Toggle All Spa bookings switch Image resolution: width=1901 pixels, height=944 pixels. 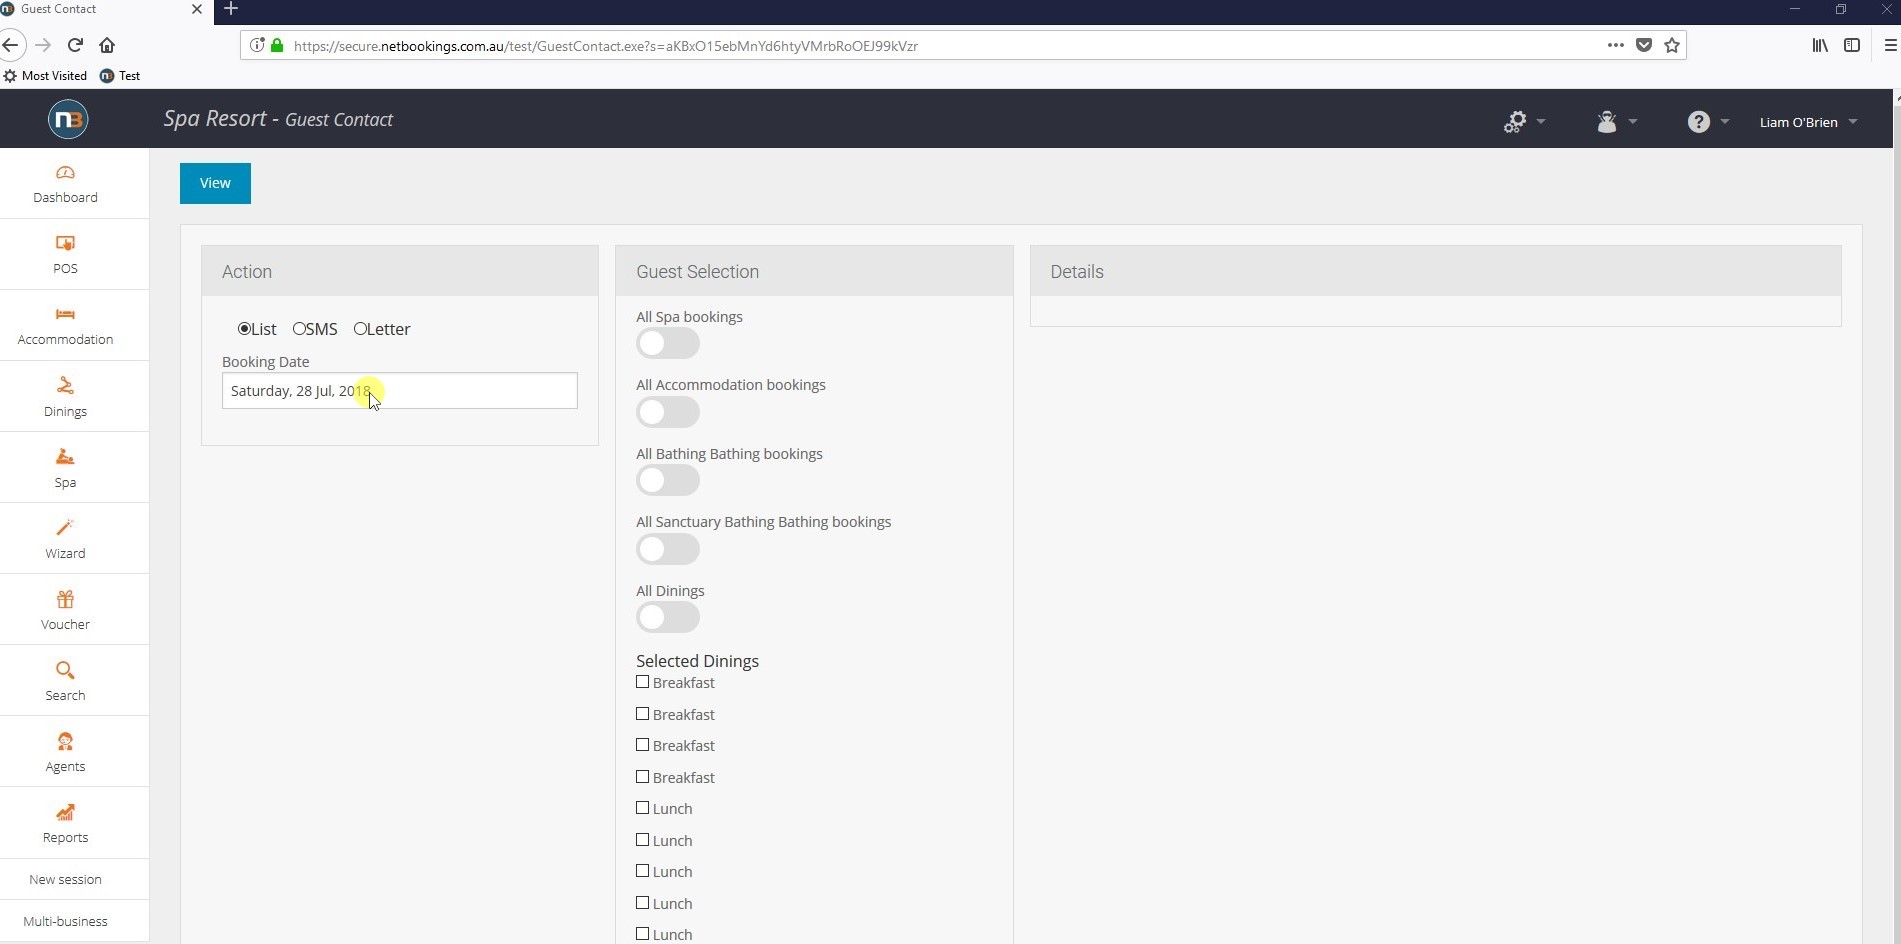click(x=668, y=344)
